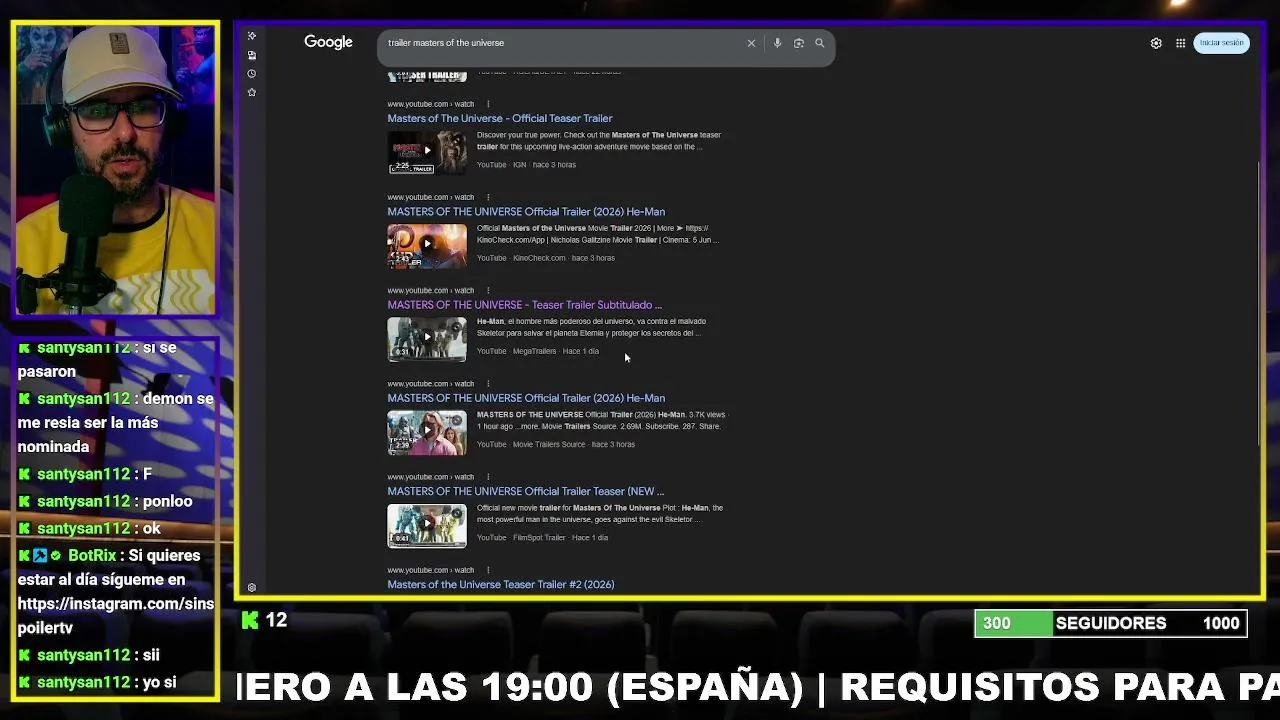
Task: Play FilmSpot Trailer video thumbnail
Action: coord(427,524)
